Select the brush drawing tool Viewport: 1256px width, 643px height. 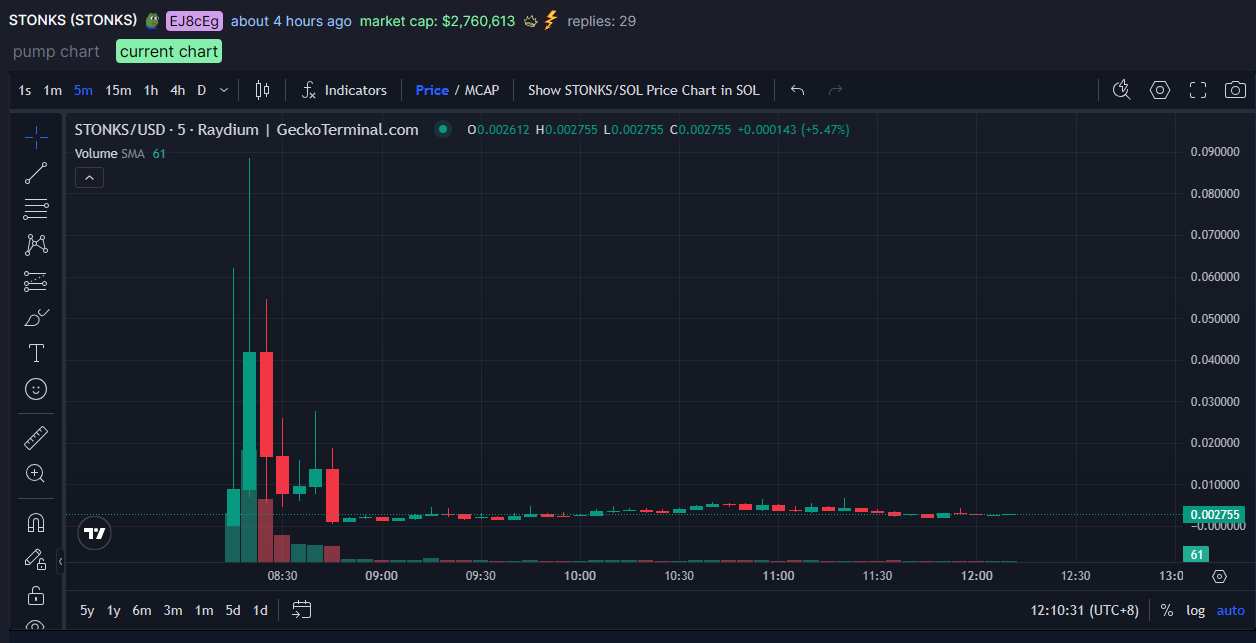pos(36,317)
